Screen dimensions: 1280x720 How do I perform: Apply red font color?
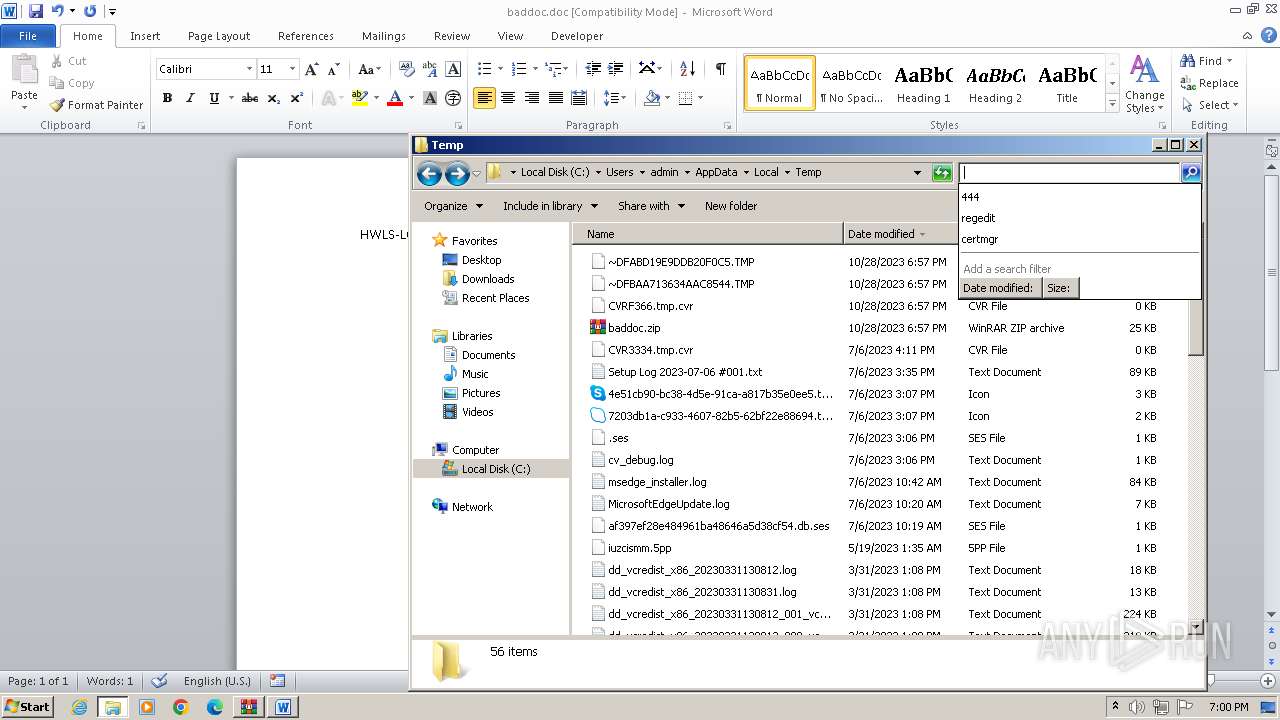point(395,98)
